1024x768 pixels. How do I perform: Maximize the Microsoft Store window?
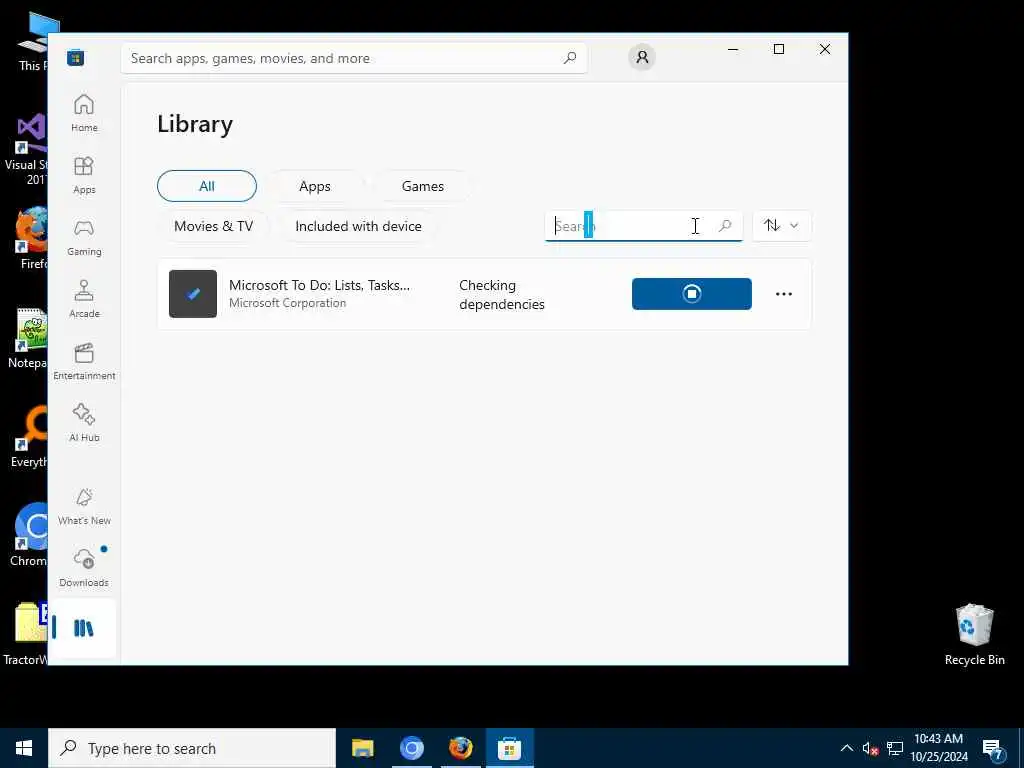(x=778, y=49)
